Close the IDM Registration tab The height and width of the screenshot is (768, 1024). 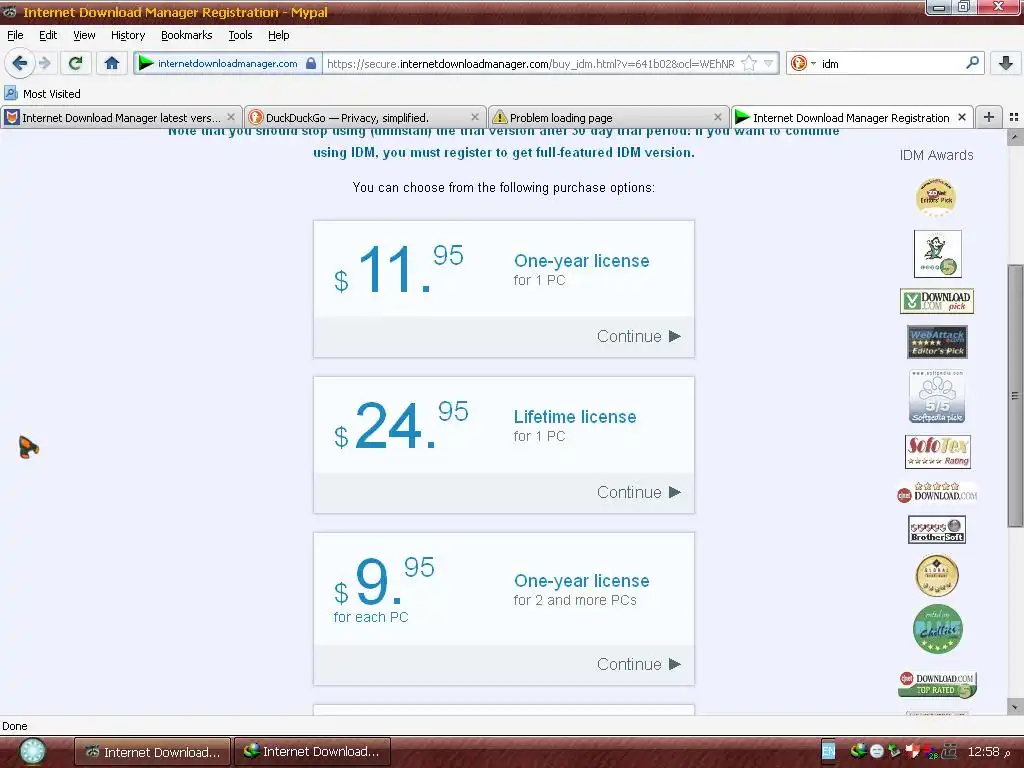(x=962, y=117)
